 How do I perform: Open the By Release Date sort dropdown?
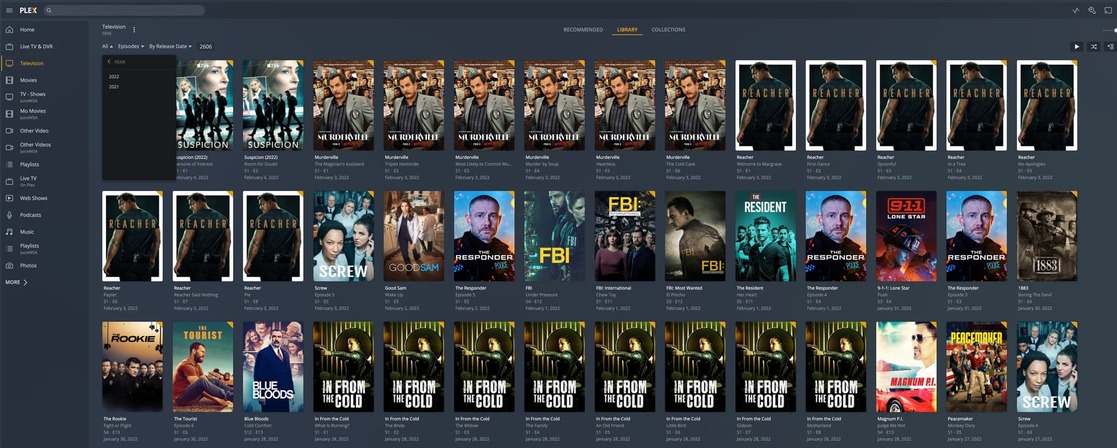(171, 46)
